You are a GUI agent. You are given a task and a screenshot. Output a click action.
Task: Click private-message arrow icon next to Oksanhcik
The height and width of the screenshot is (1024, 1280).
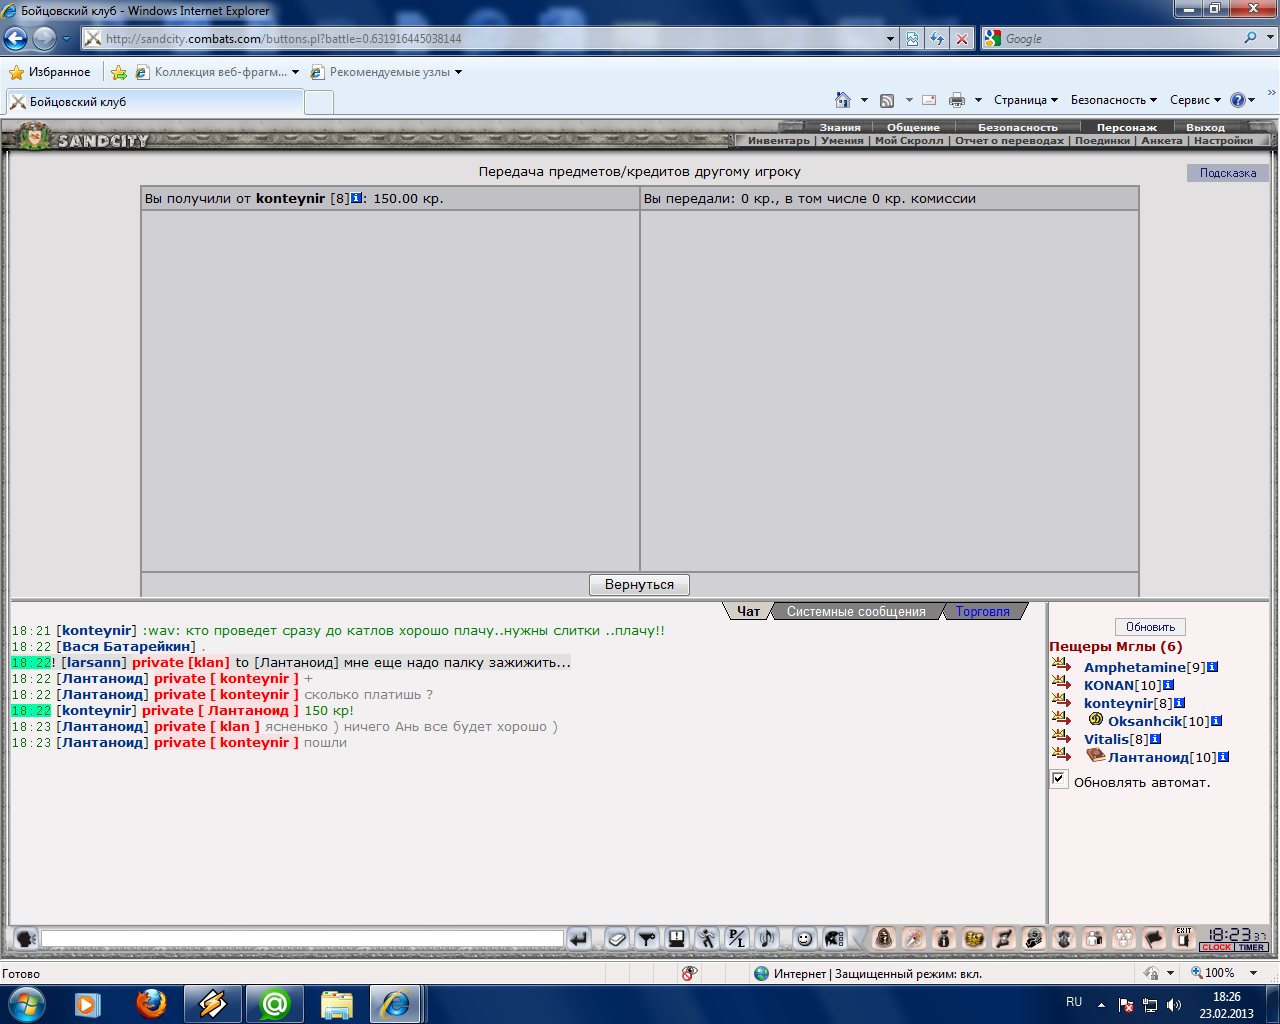pos(1061,719)
